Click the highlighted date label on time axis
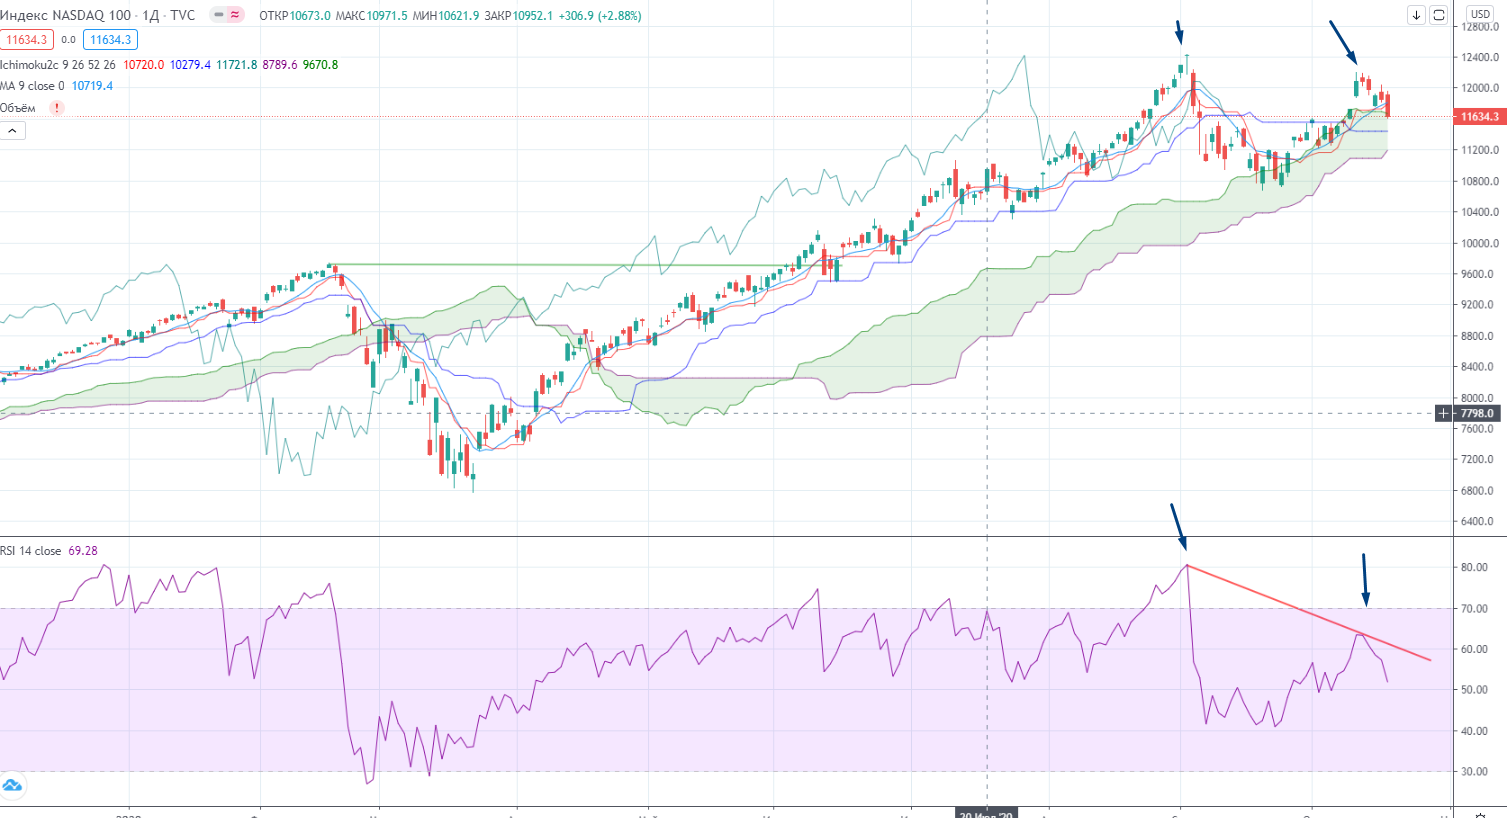 coord(987,814)
